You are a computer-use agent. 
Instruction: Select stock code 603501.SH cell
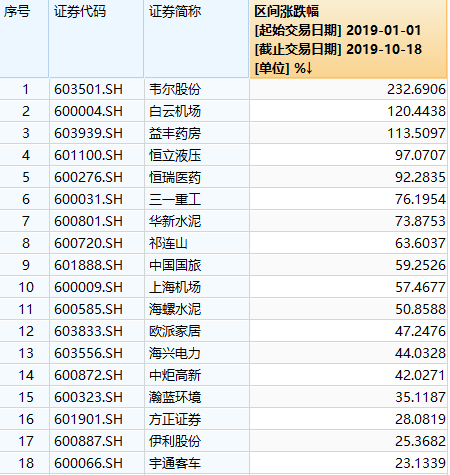point(96,89)
